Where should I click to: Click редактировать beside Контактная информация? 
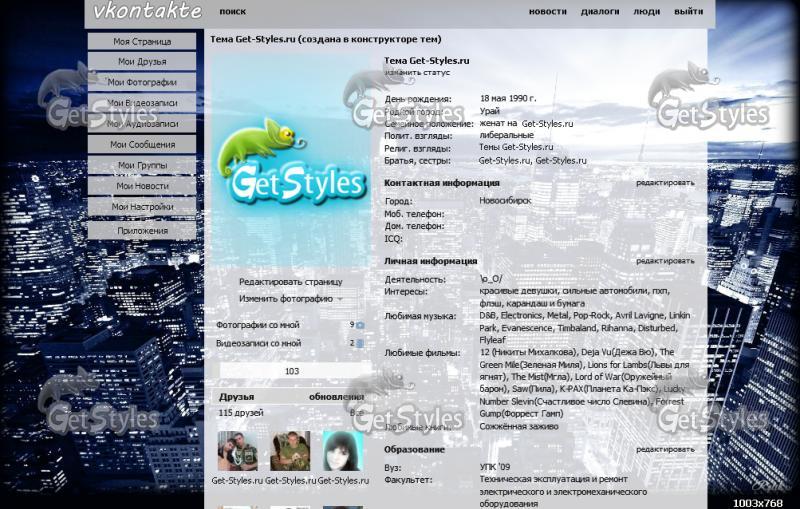[x=665, y=183]
